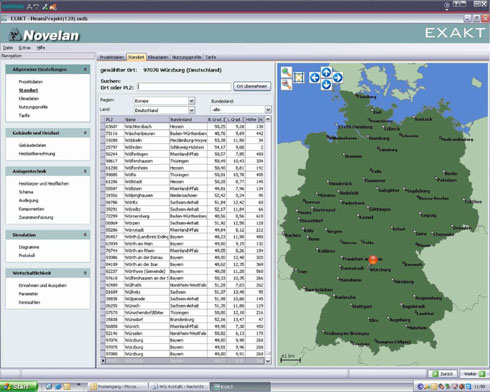Screen dimensions: 490x392
Task: Click the table's vertical scrollbar up arrow
Action: (x=268, y=119)
